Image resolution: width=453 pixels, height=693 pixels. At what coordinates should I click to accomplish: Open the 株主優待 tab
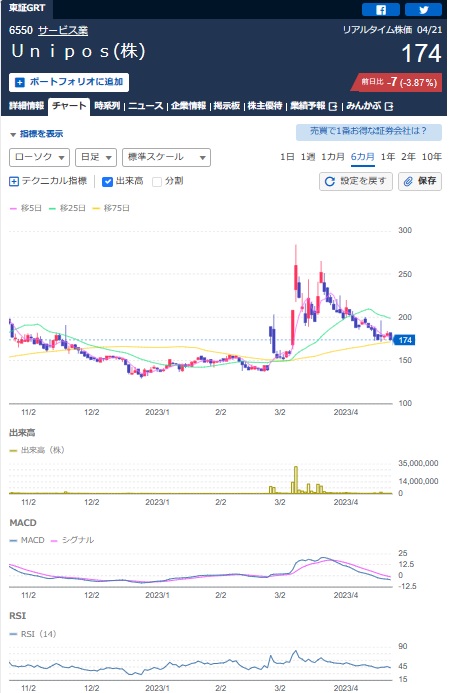pos(265,106)
